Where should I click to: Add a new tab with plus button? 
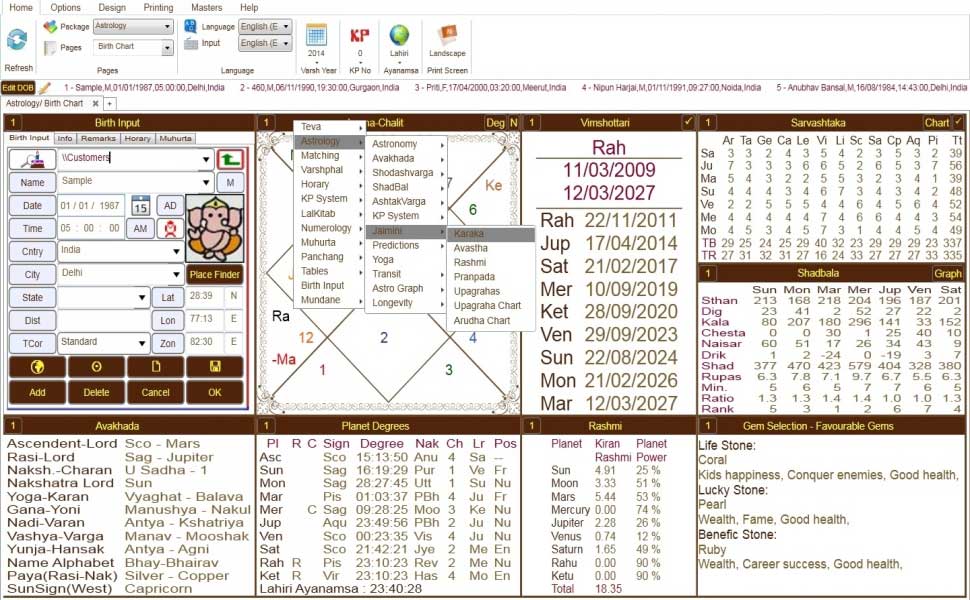(x=109, y=104)
